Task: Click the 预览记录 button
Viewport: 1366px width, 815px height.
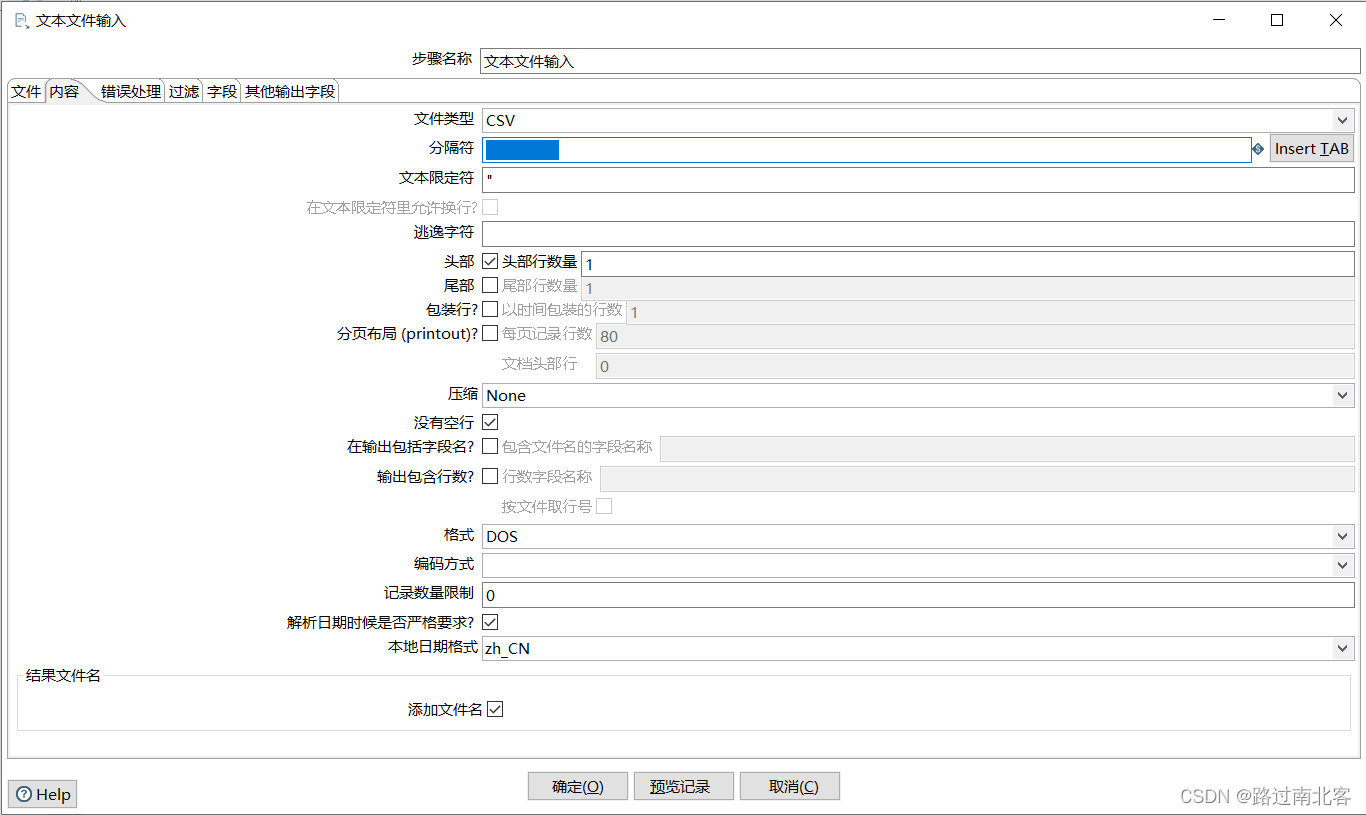Action: tap(684, 786)
